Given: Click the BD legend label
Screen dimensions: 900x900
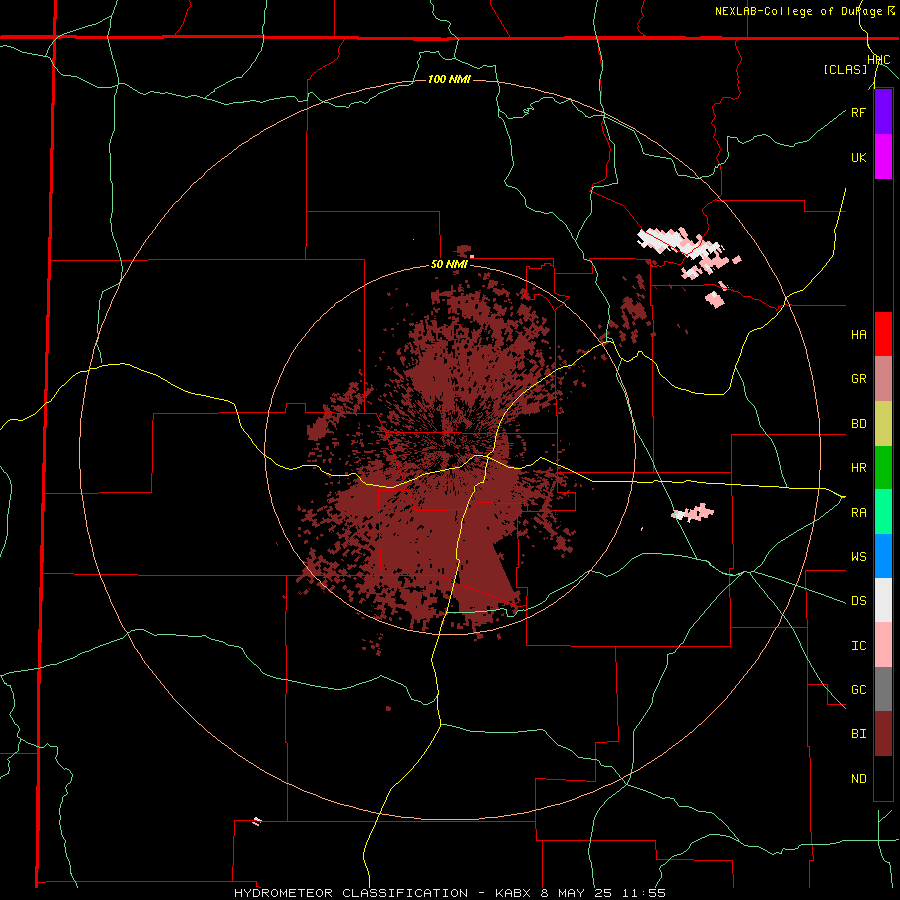Looking at the screenshot, I should 858,424.
